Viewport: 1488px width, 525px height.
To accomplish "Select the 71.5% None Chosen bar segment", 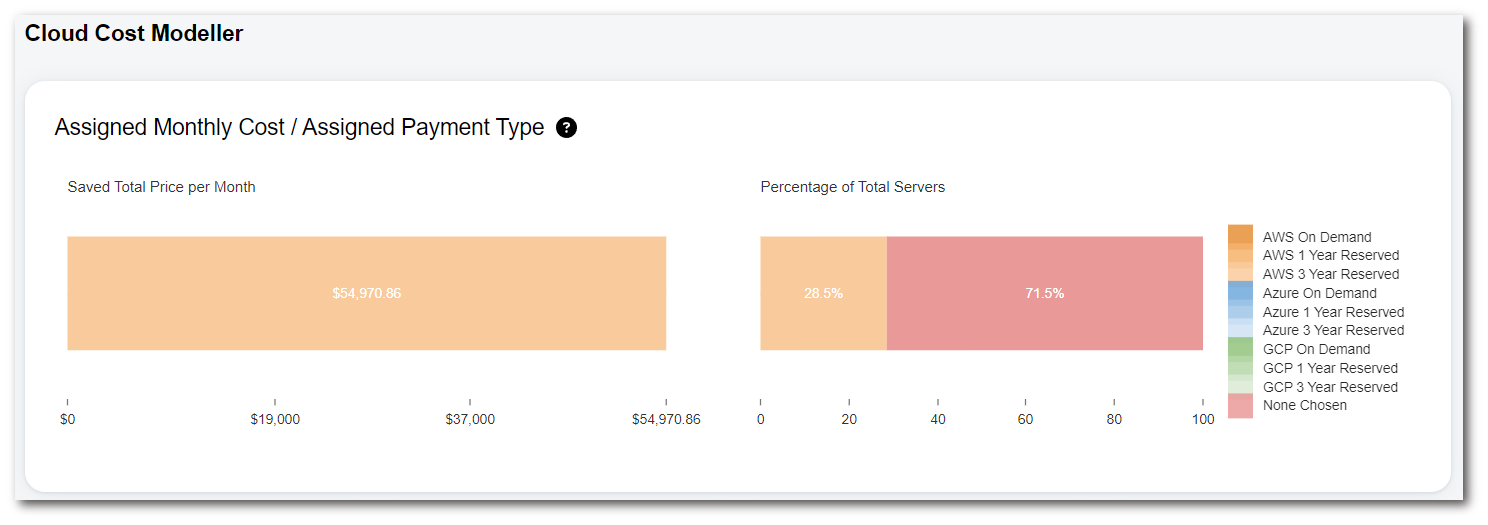I will click(x=1044, y=293).
